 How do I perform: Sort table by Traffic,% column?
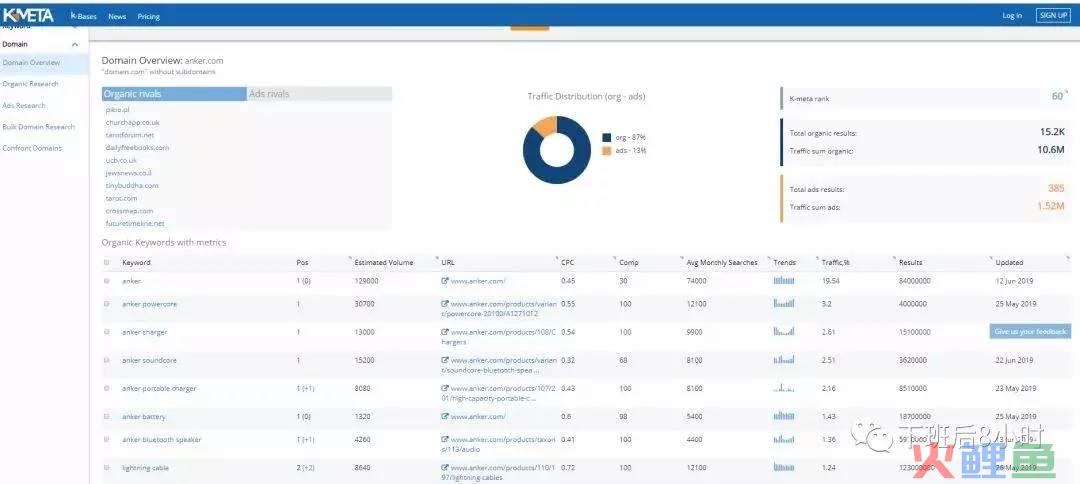click(835, 262)
